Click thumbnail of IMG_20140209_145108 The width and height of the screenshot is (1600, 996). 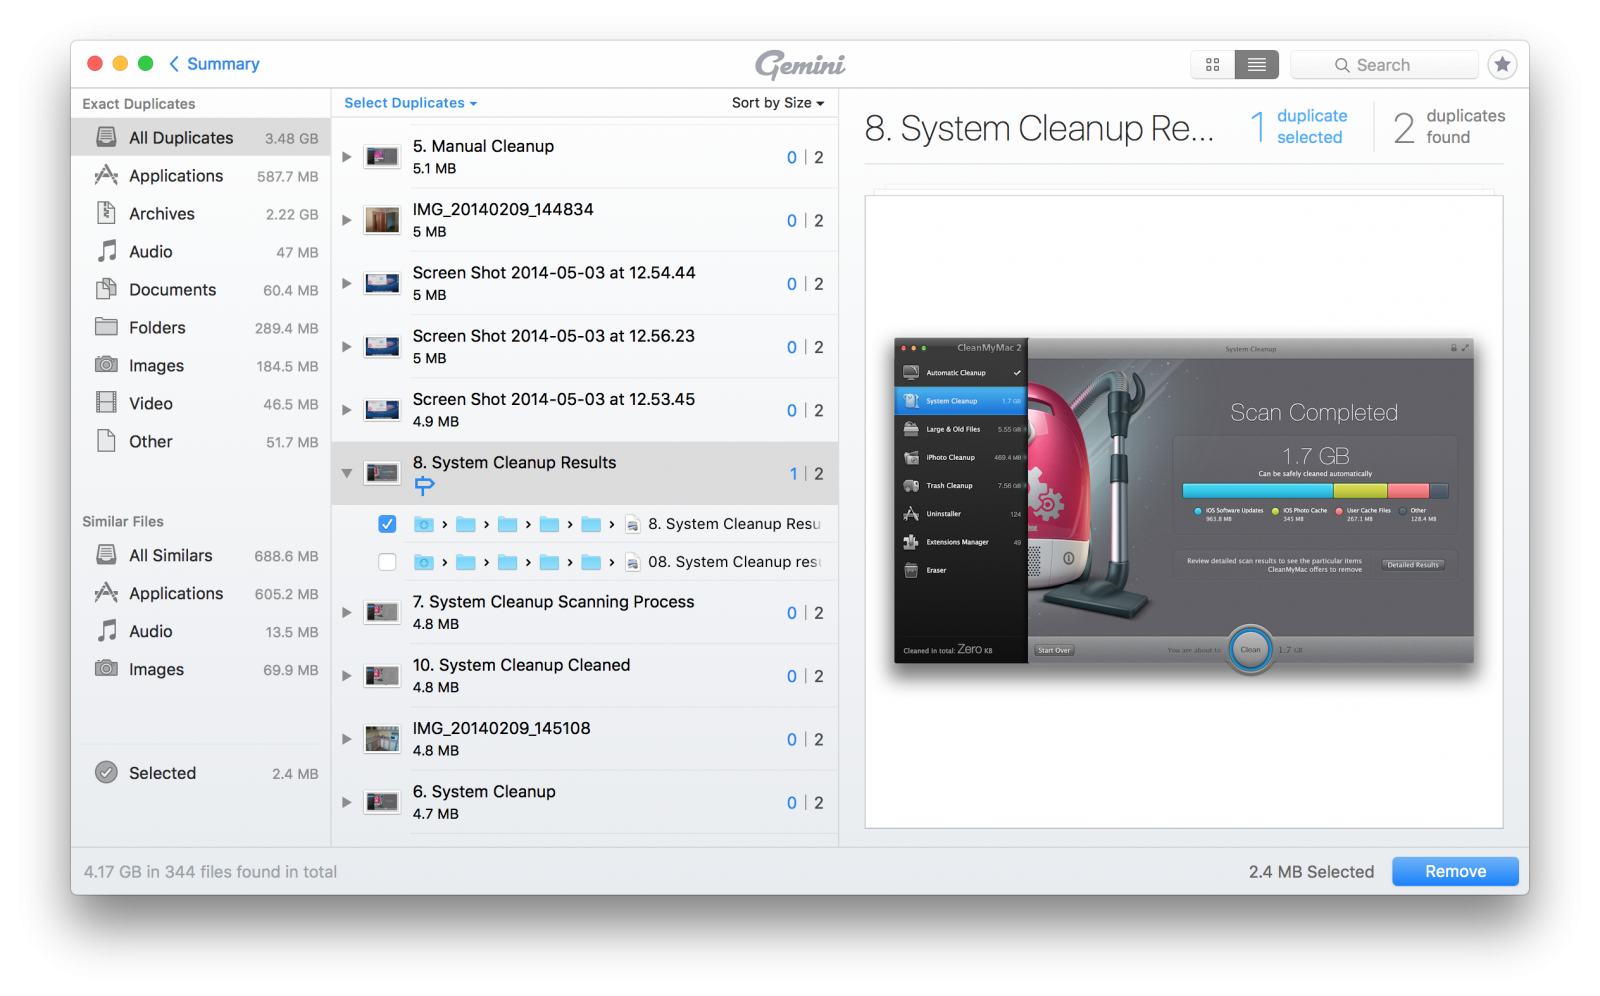coord(382,739)
